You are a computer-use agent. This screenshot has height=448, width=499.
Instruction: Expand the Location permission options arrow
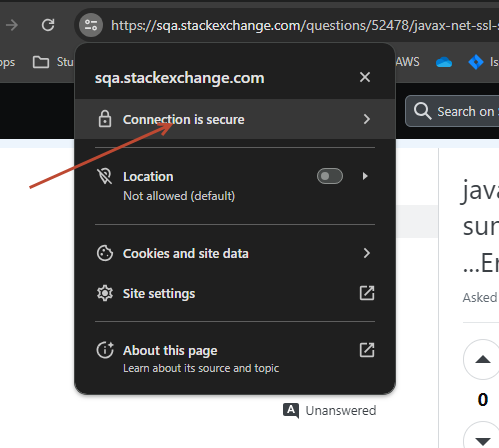coord(365,176)
